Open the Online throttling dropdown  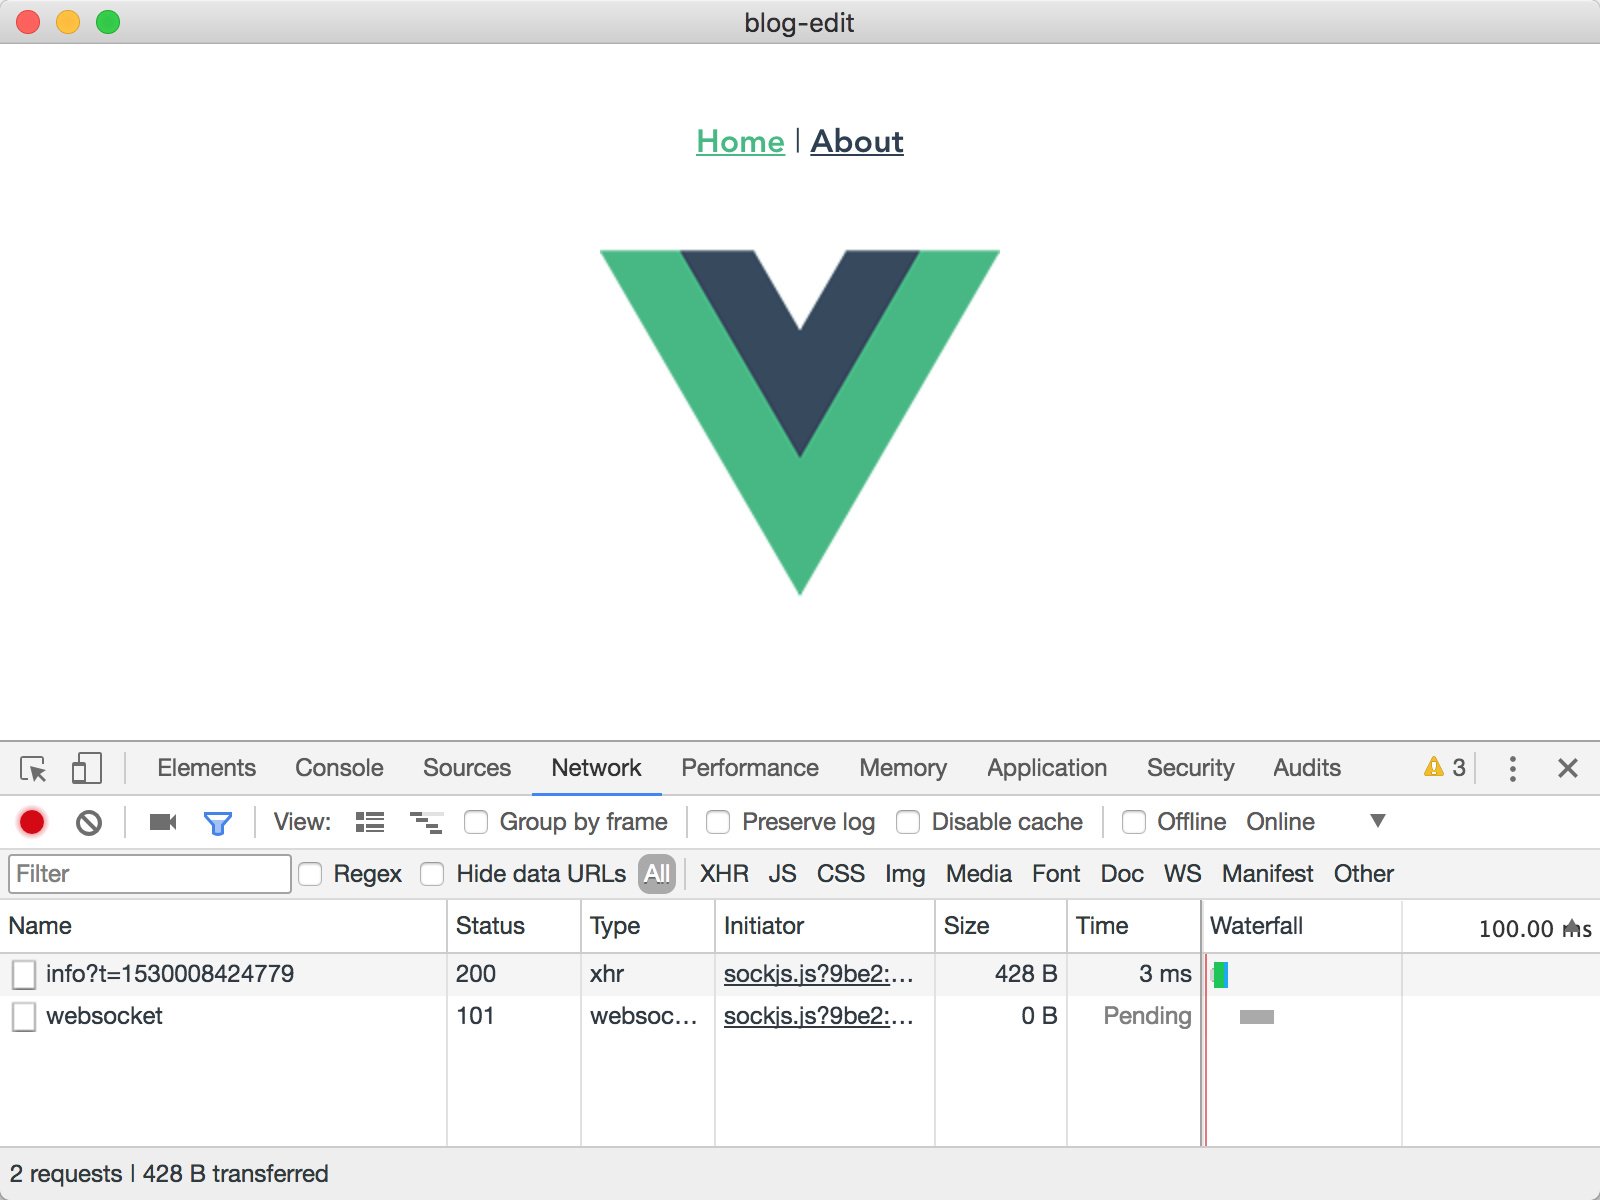(x=1281, y=822)
